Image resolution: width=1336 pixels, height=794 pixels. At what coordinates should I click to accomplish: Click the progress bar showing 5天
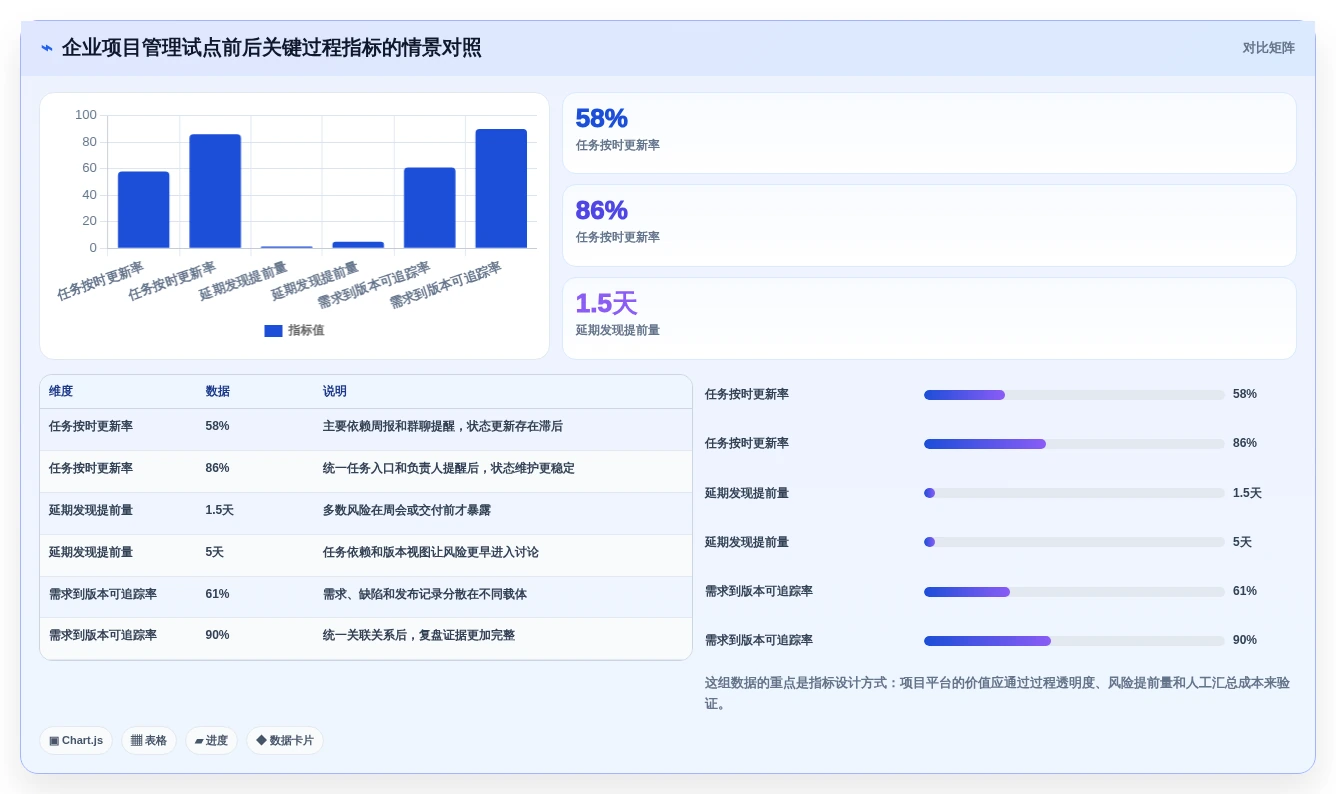[x=1074, y=542]
